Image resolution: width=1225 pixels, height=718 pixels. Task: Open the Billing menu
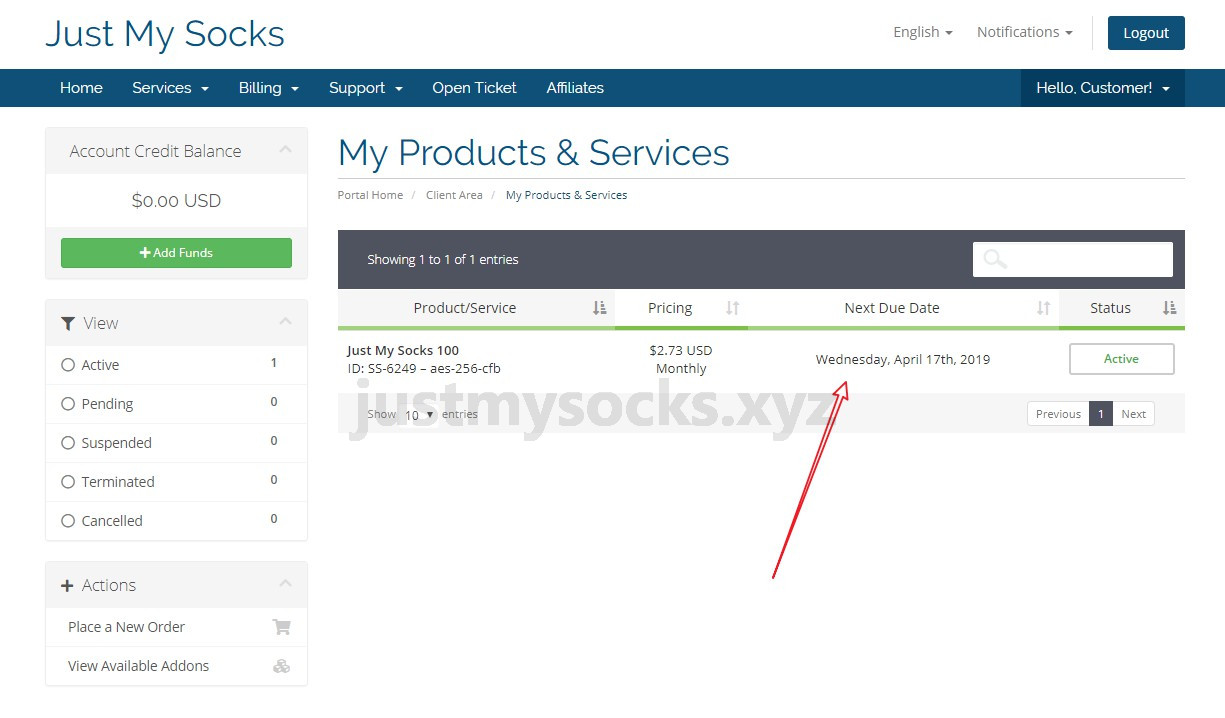[269, 88]
